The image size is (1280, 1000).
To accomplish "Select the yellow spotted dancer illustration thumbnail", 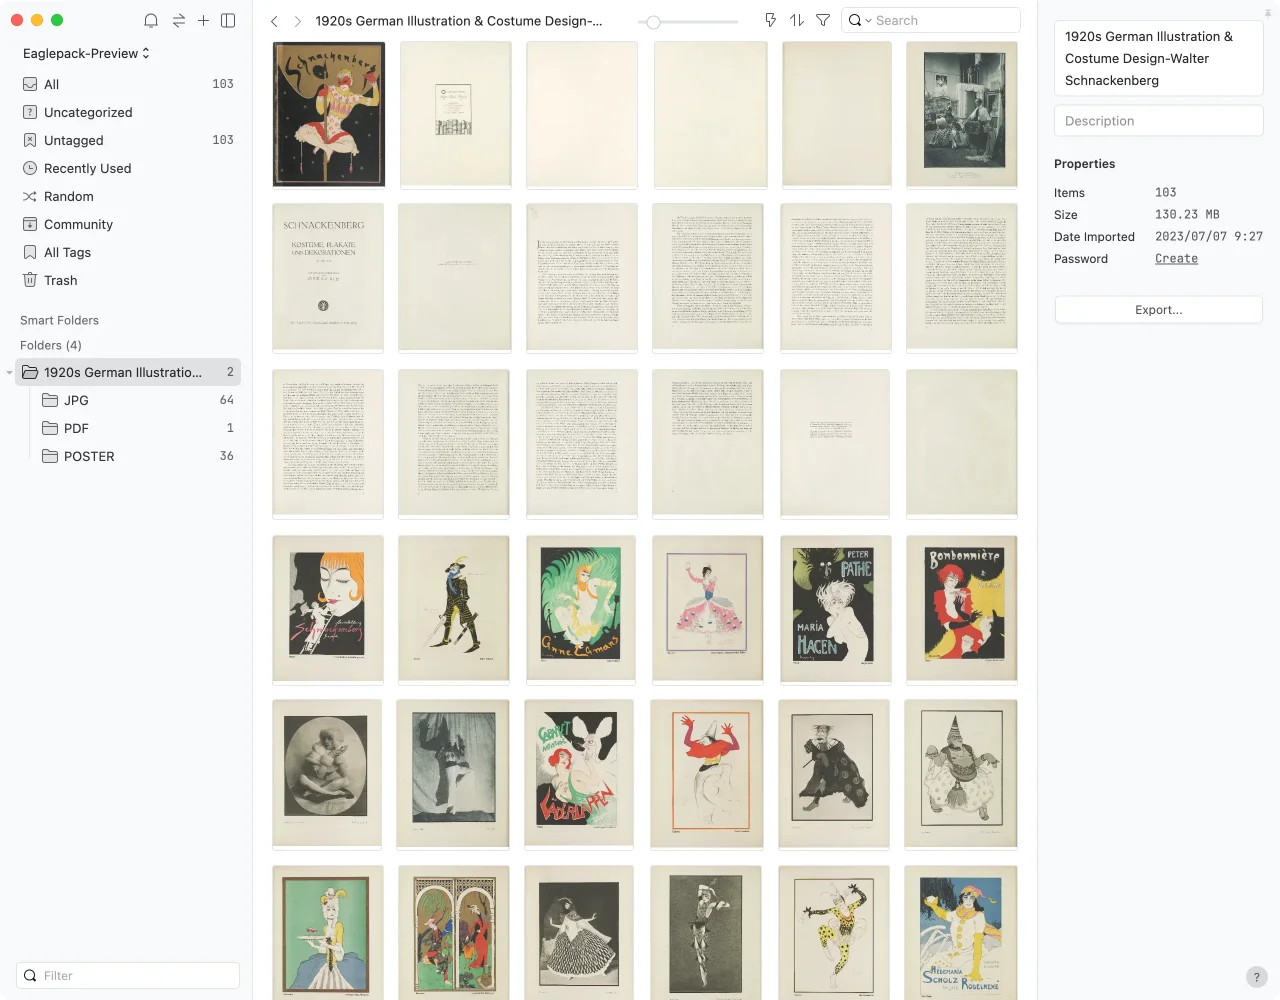I will 834,933.
